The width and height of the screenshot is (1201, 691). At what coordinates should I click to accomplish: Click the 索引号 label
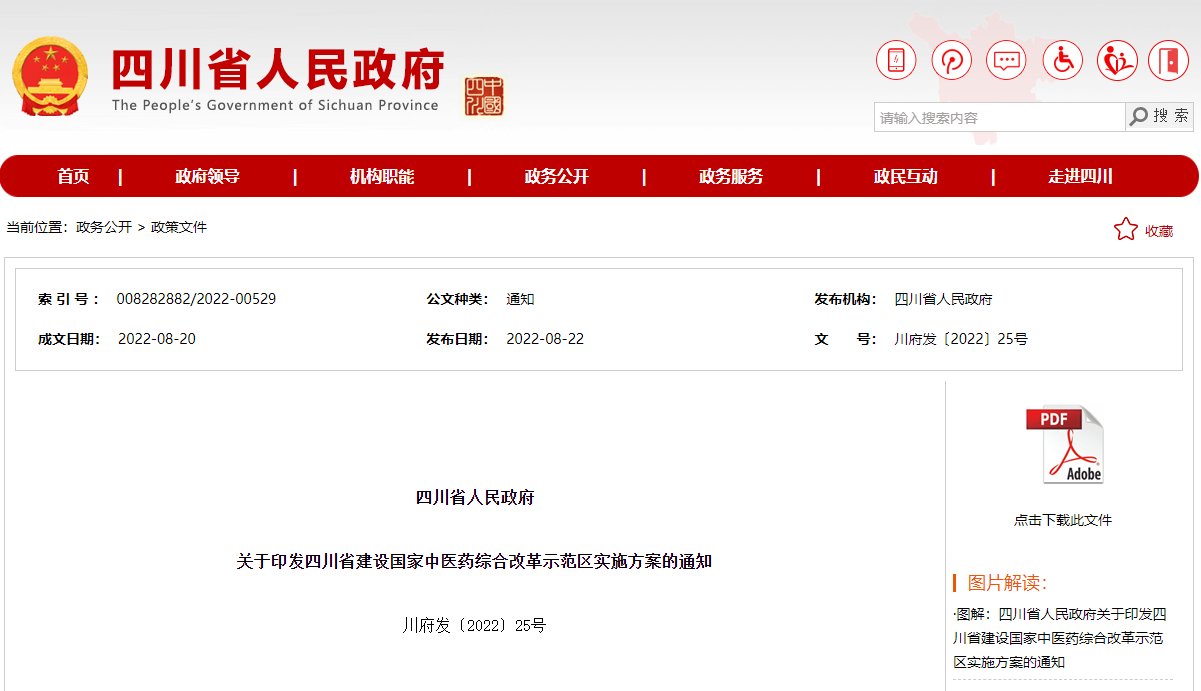pos(69,299)
